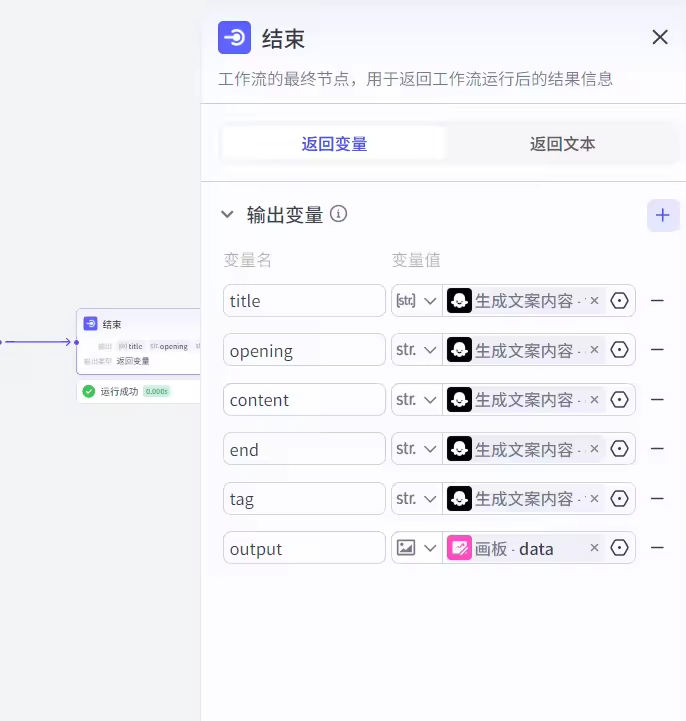Click the tag variable name field

tap(304, 498)
